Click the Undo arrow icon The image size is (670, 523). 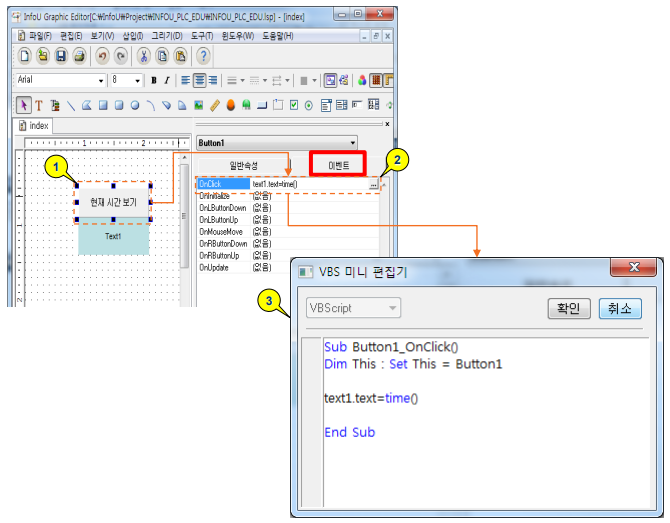click(x=103, y=56)
